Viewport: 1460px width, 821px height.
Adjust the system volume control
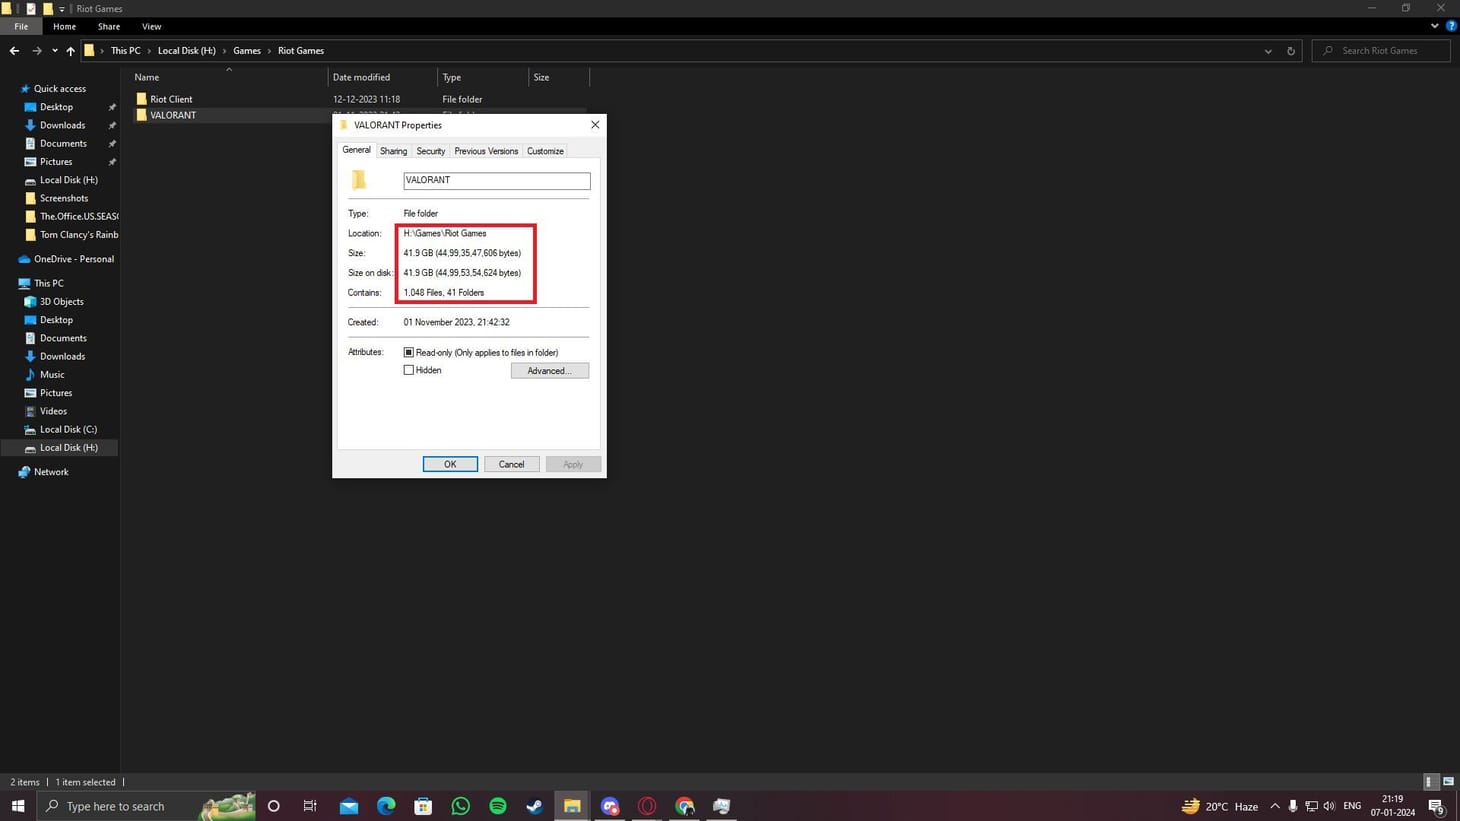(1328, 806)
